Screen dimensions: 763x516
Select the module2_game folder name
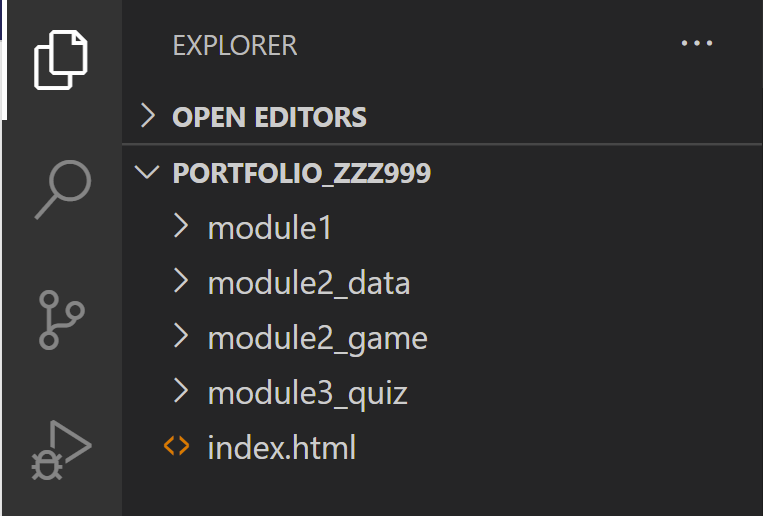click(x=318, y=339)
